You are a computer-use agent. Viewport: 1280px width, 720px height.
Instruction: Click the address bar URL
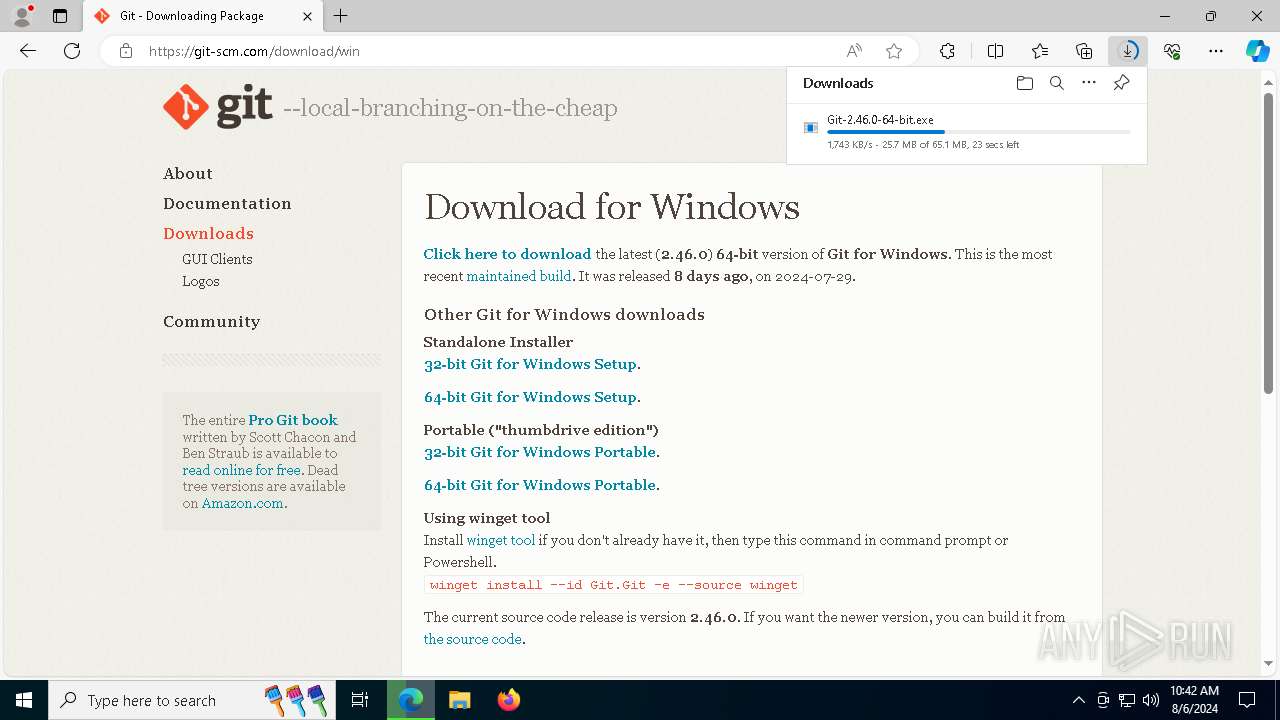pyautogui.click(x=254, y=51)
